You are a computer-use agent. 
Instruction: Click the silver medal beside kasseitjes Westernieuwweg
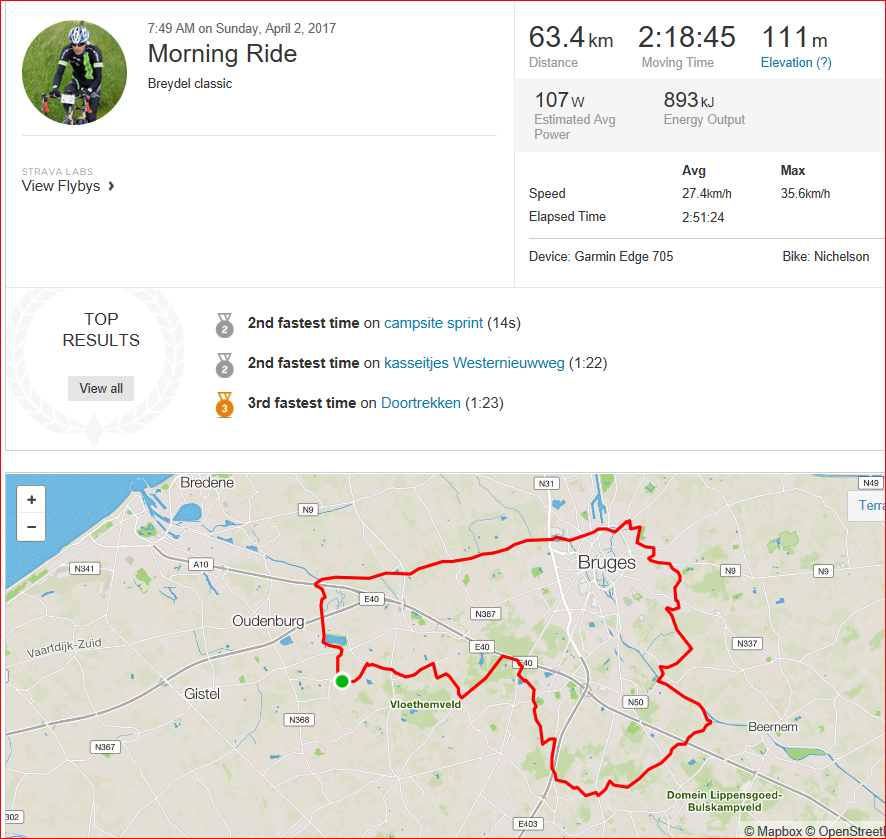pyautogui.click(x=225, y=364)
